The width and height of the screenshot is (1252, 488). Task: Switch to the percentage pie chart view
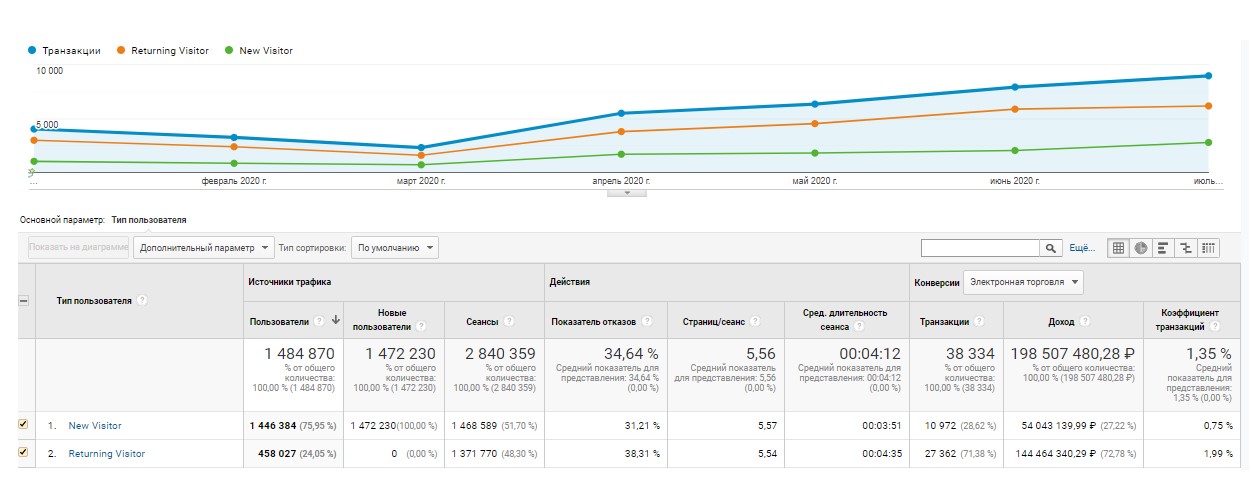[x=1141, y=248]
